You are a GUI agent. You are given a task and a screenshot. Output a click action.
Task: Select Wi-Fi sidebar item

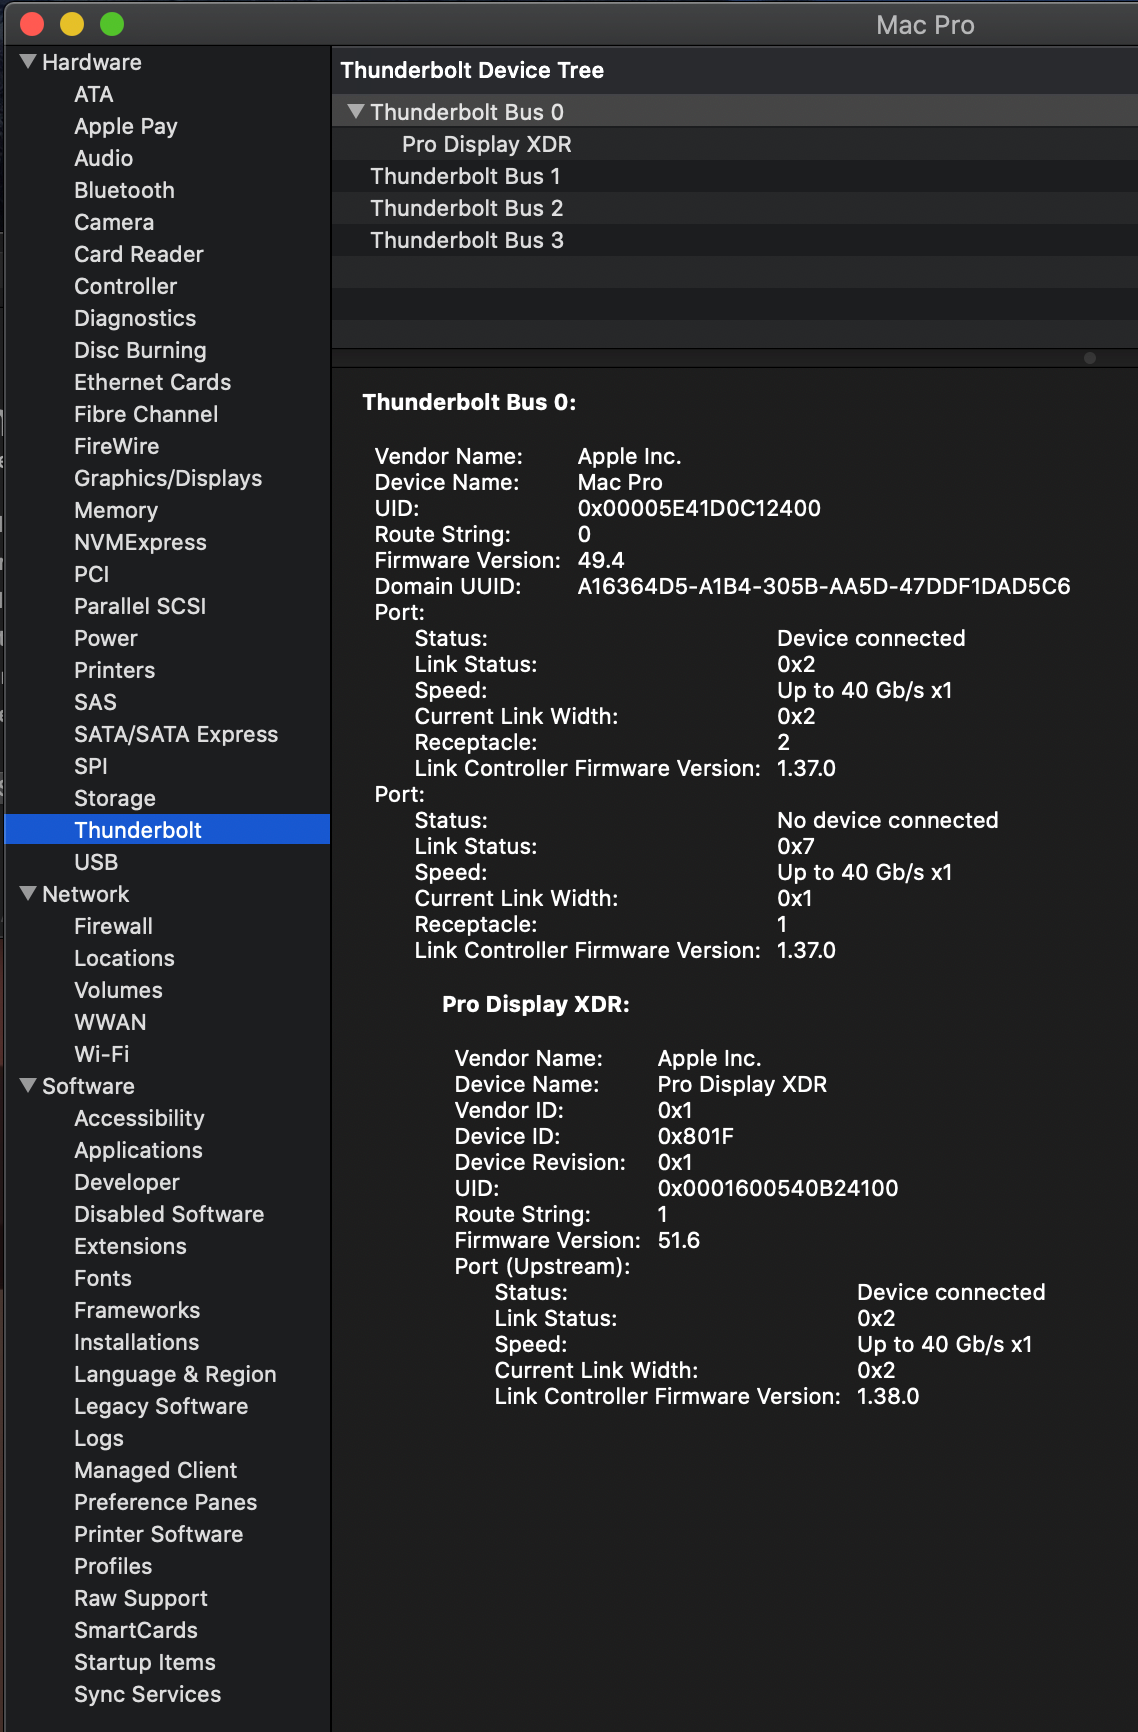tap(101, 1054)
